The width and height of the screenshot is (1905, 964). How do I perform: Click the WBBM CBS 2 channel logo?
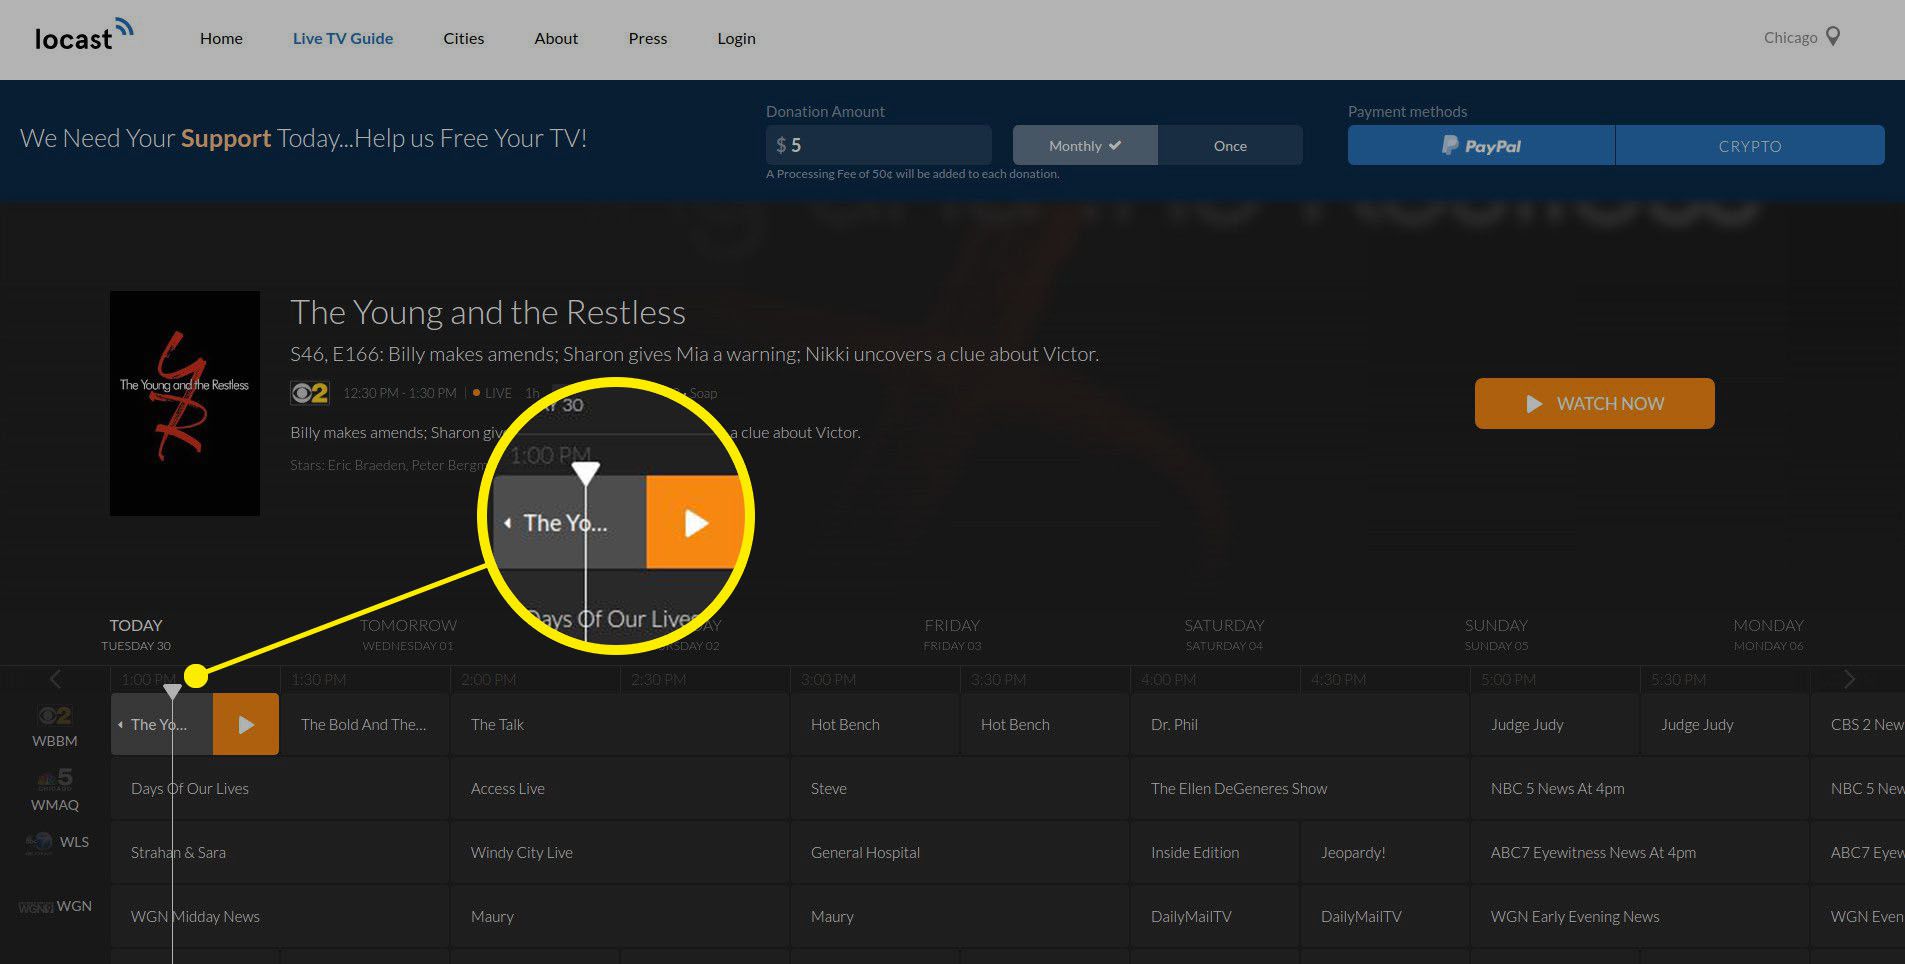point(55,716)
